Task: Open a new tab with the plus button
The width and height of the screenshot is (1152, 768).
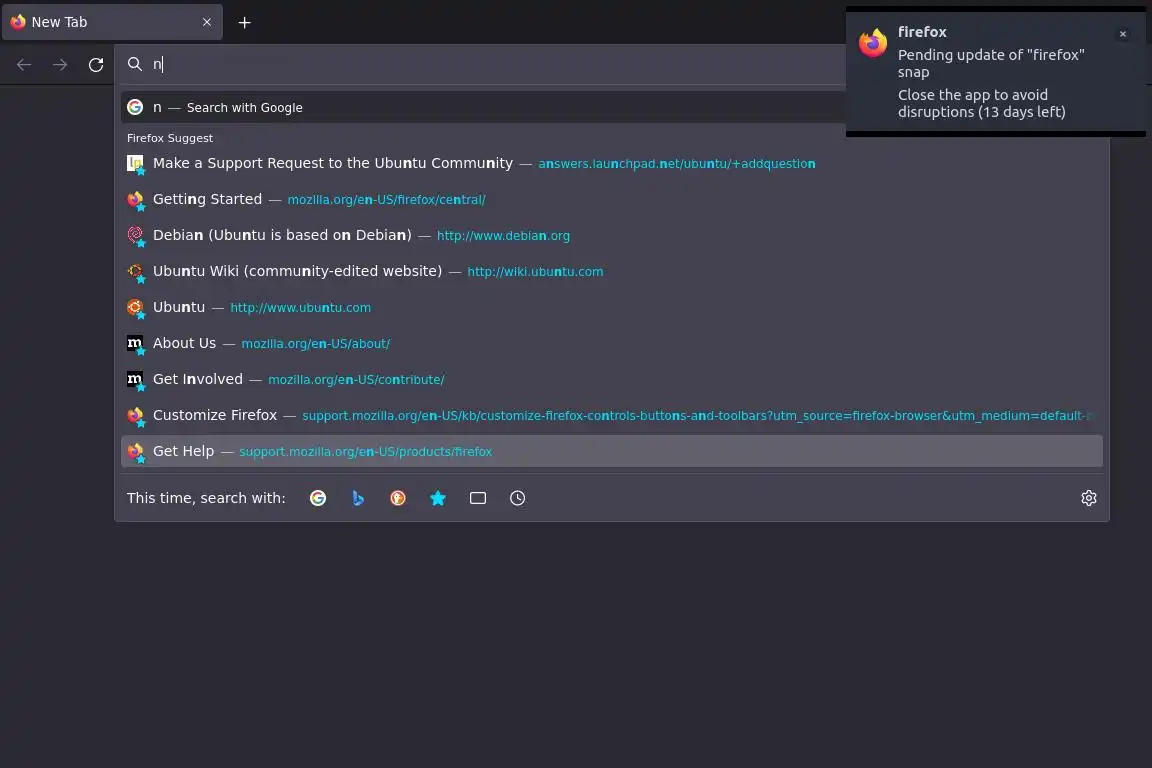Action: pyautogui.click(x=245, y=23)
